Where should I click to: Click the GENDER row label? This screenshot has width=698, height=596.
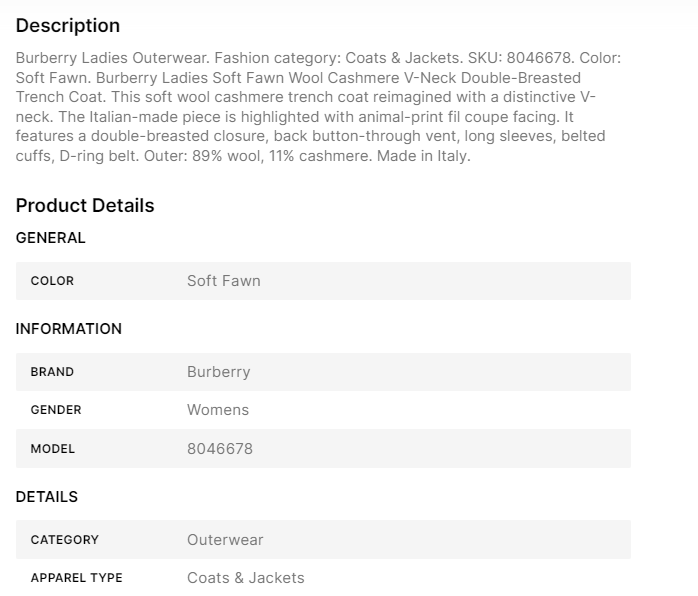click(56, 410)
